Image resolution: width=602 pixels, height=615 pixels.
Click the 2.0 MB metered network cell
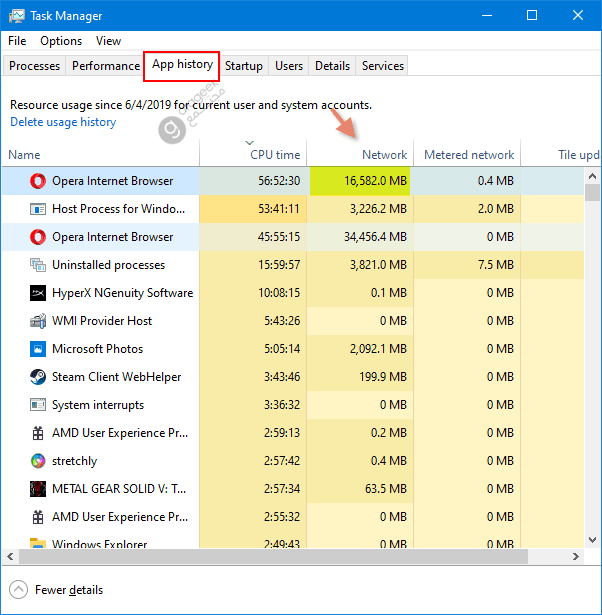point(467,209)
